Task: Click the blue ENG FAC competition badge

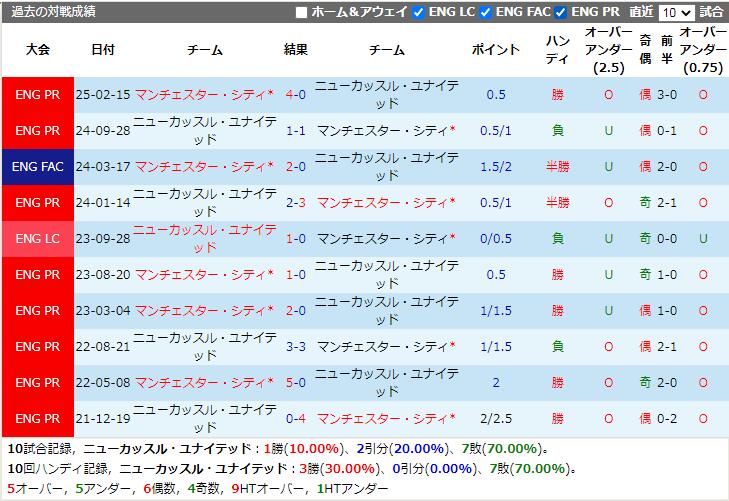Action: pyautogui.click(x=38, y=167)
